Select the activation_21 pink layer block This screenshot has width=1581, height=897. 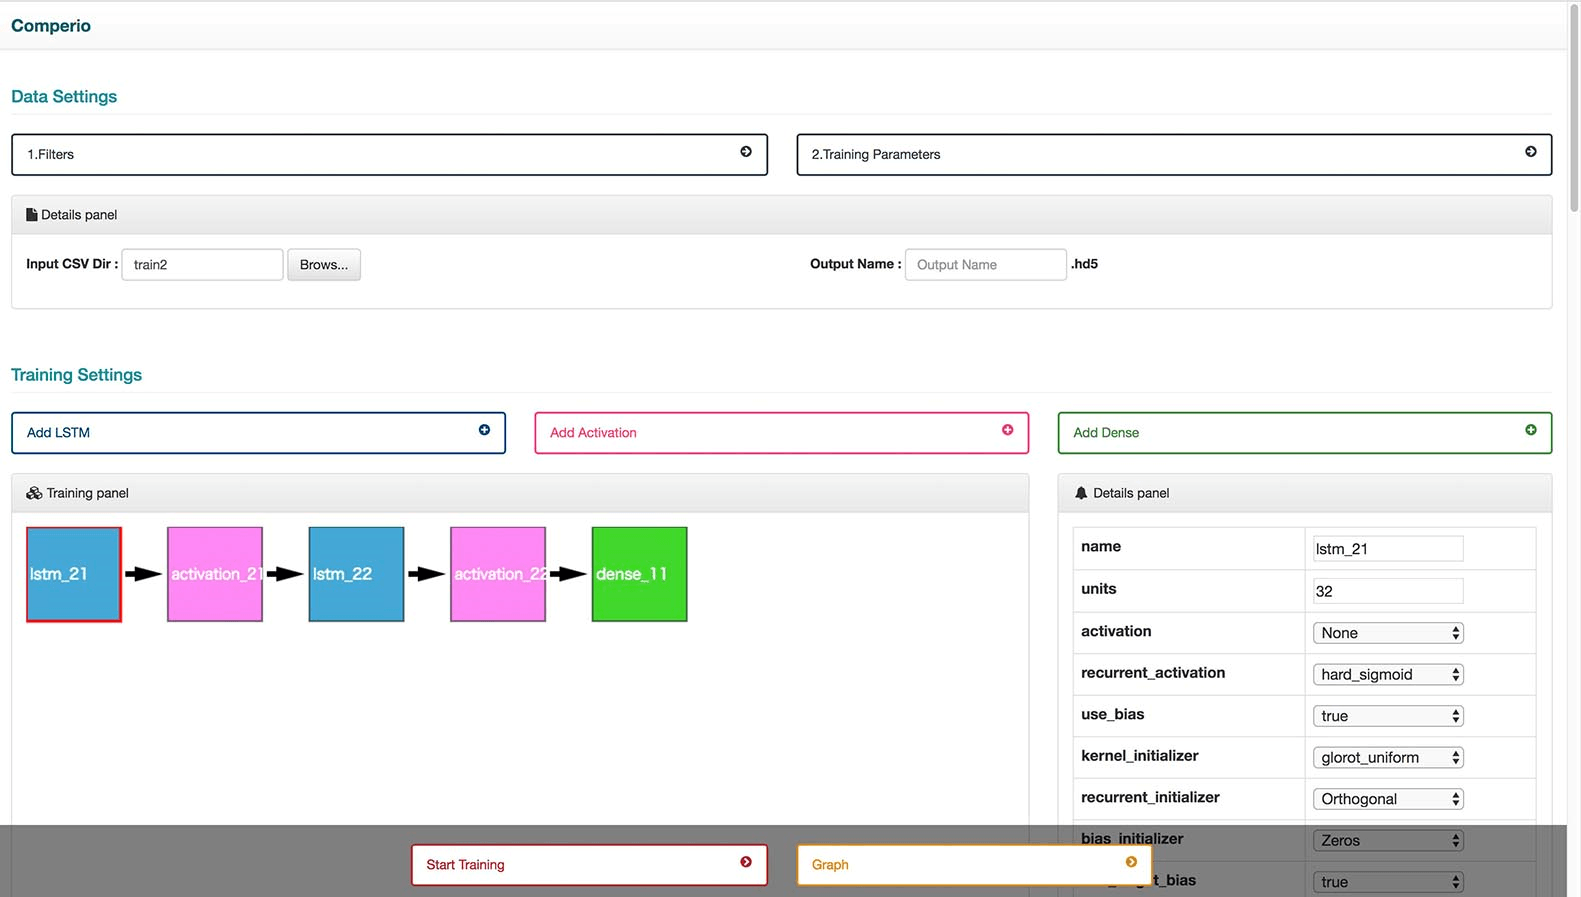(215, 574)
